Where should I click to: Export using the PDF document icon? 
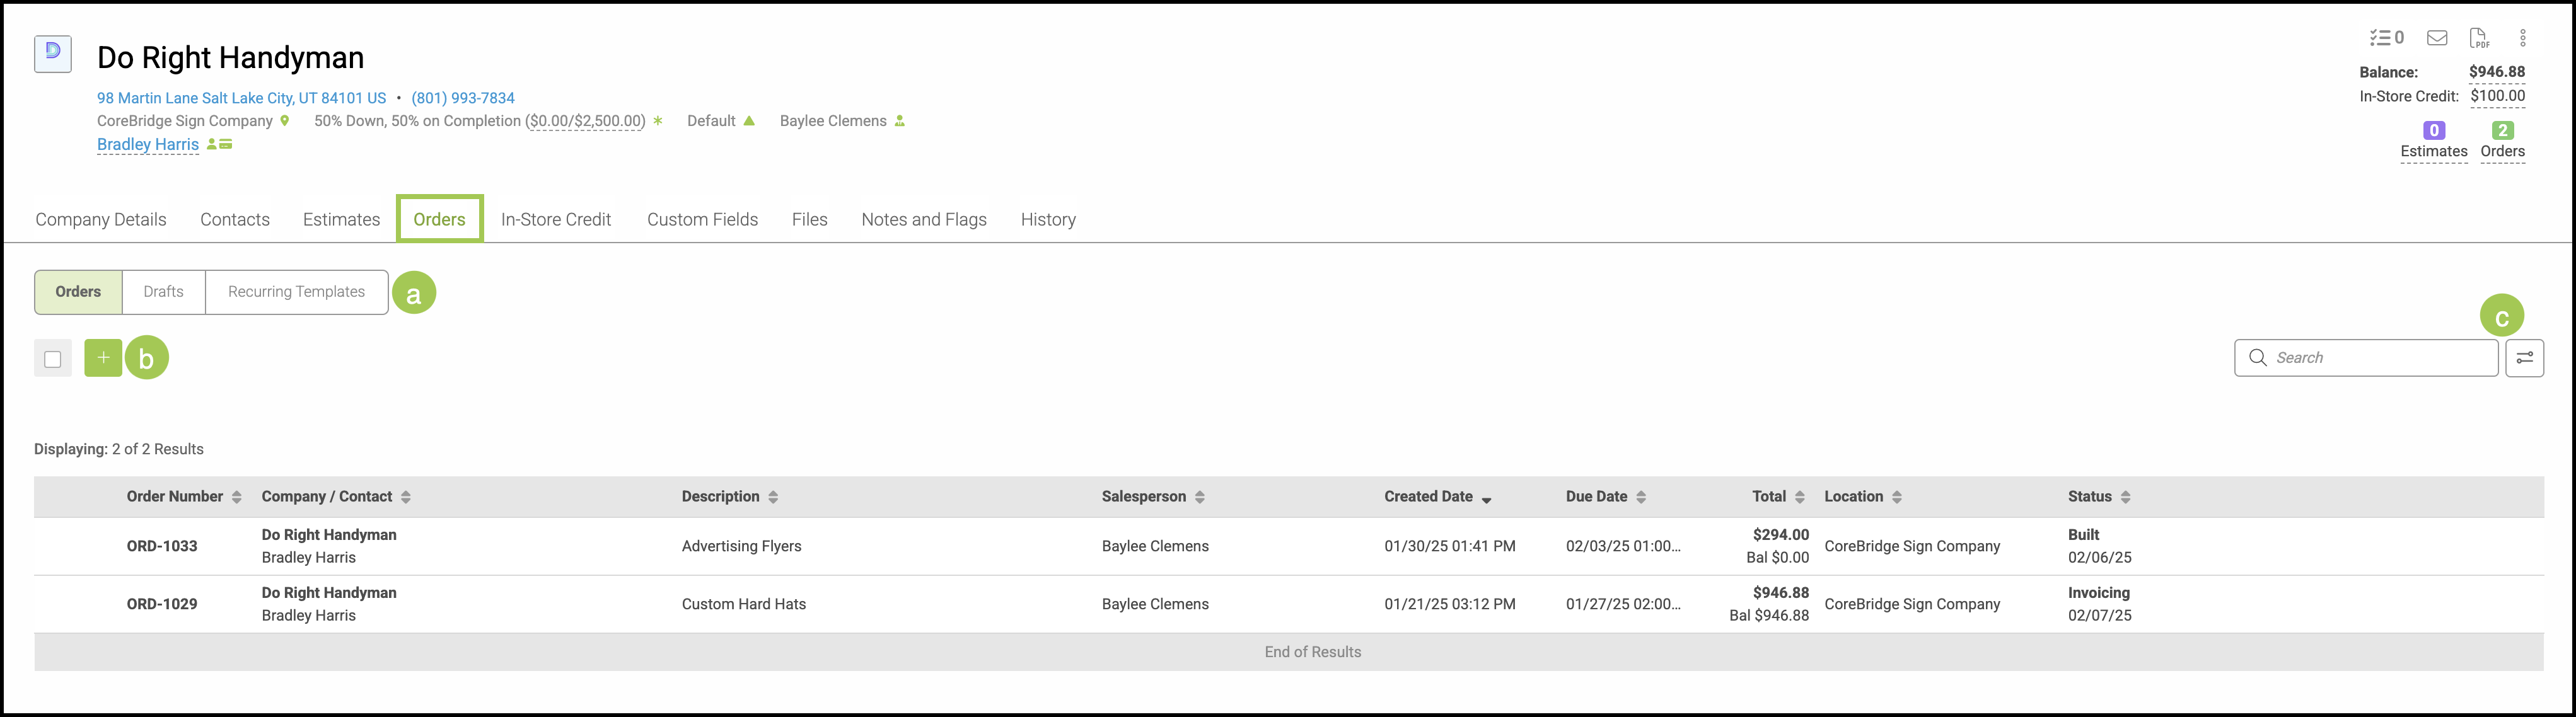(x=2479, y=38)
